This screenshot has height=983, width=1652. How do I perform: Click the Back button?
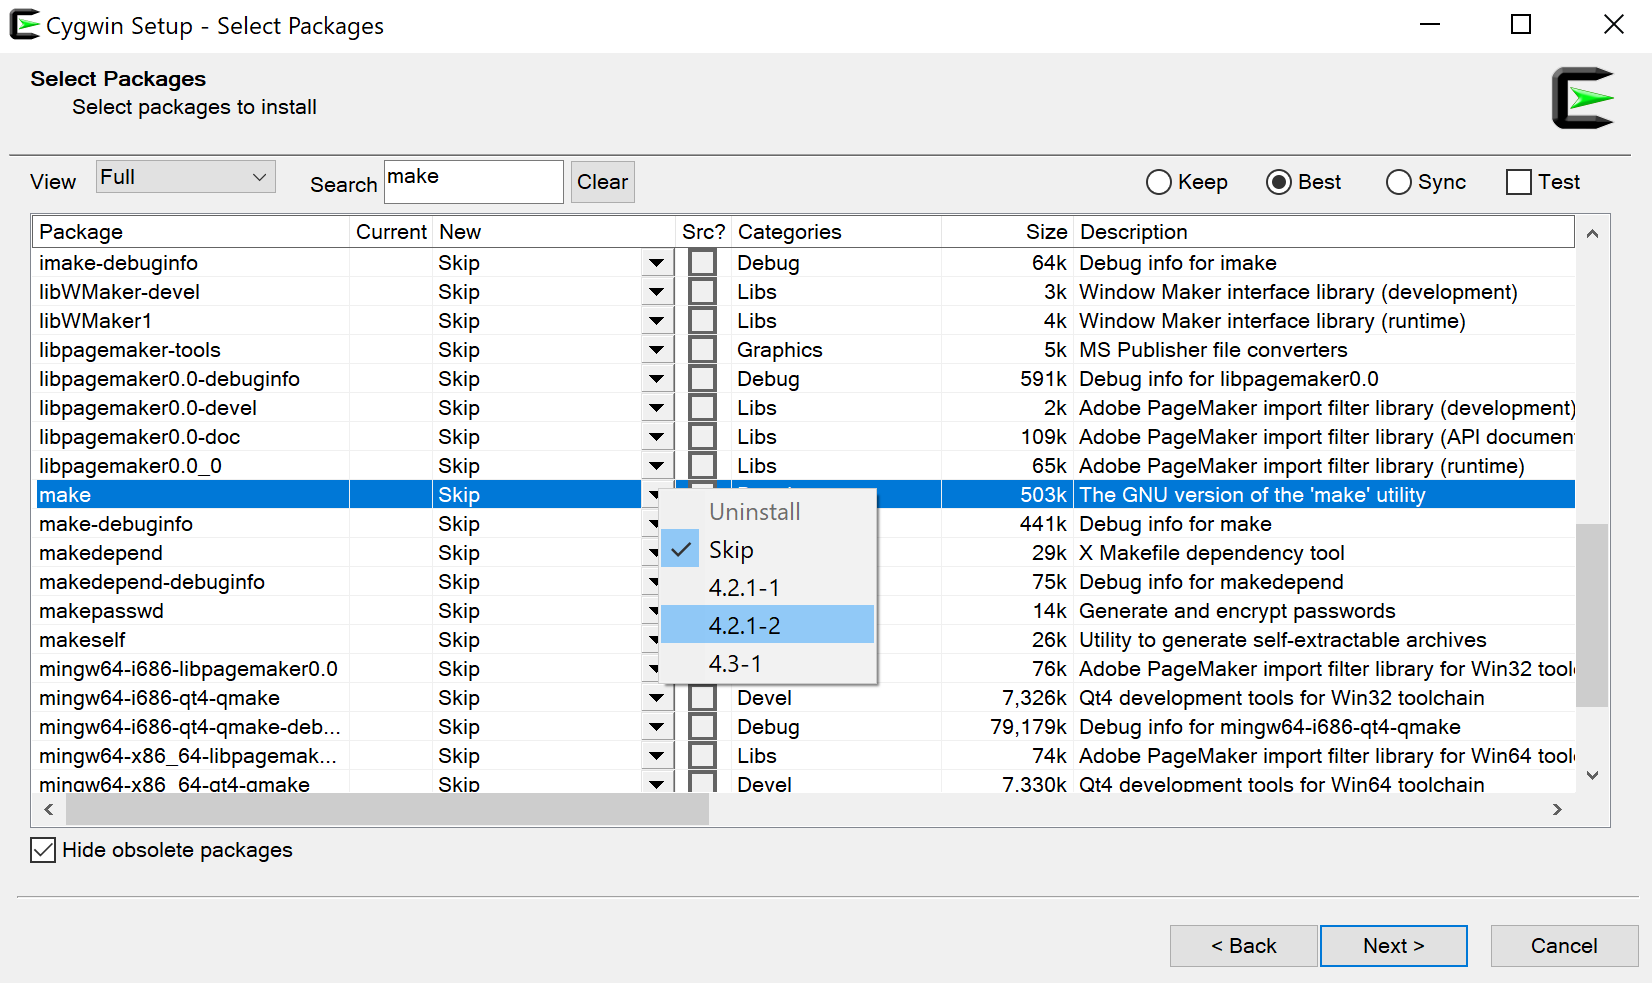[x=1243, y=945]
